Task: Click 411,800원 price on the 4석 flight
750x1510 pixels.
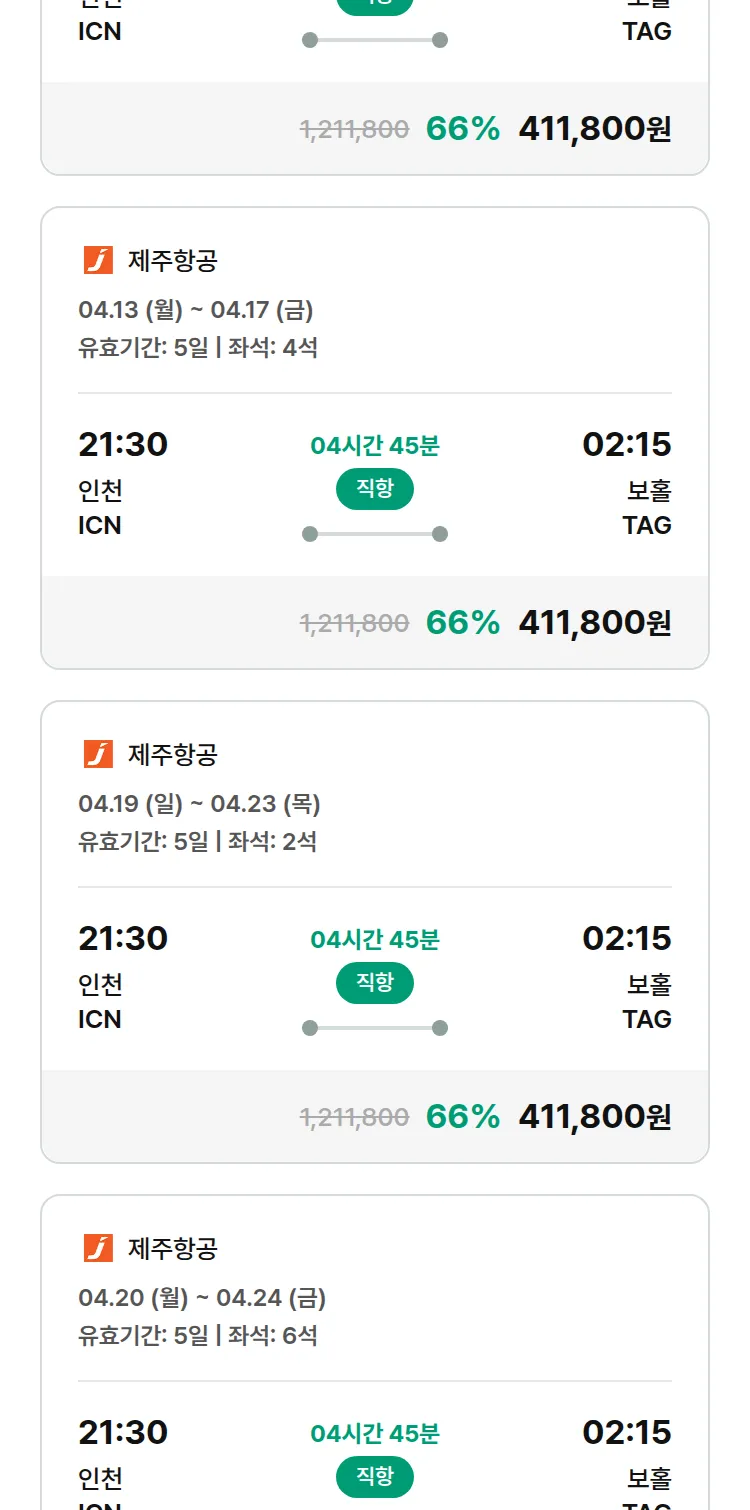Action: pos(595,622)
